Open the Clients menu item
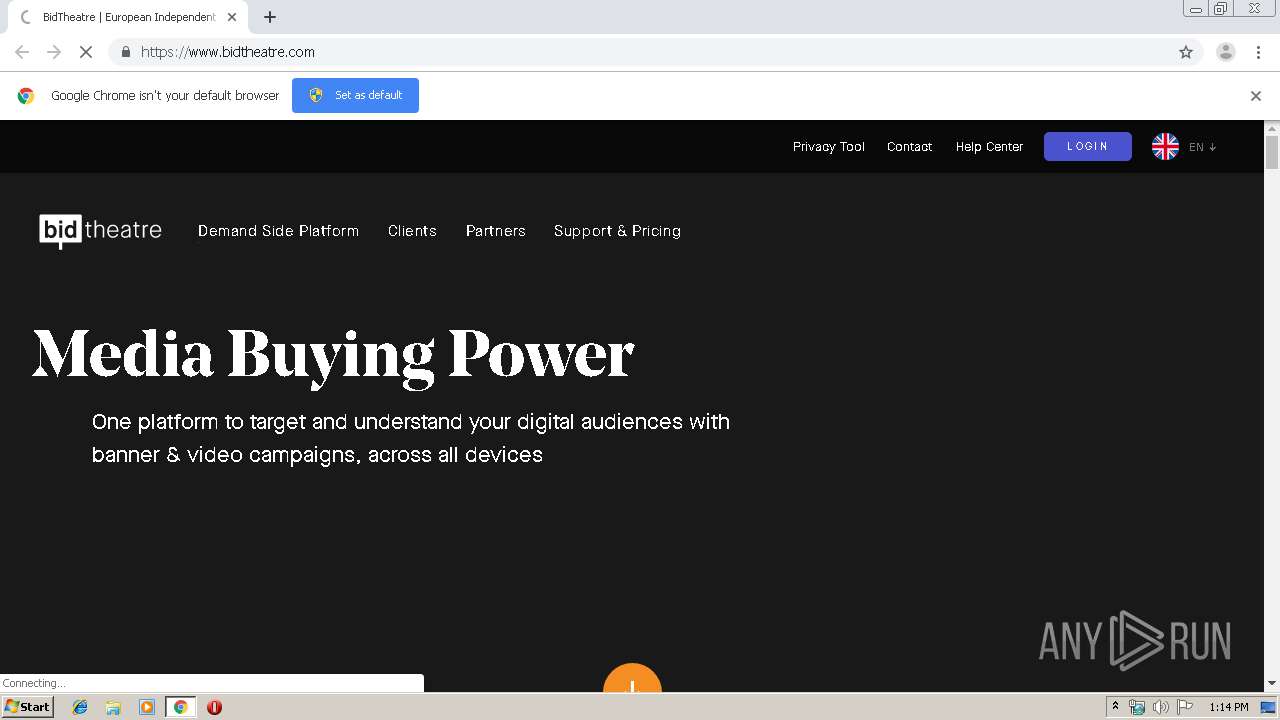Image resolution: width=1280 pixels, height=720 pixels. click(x=412, y=231)
